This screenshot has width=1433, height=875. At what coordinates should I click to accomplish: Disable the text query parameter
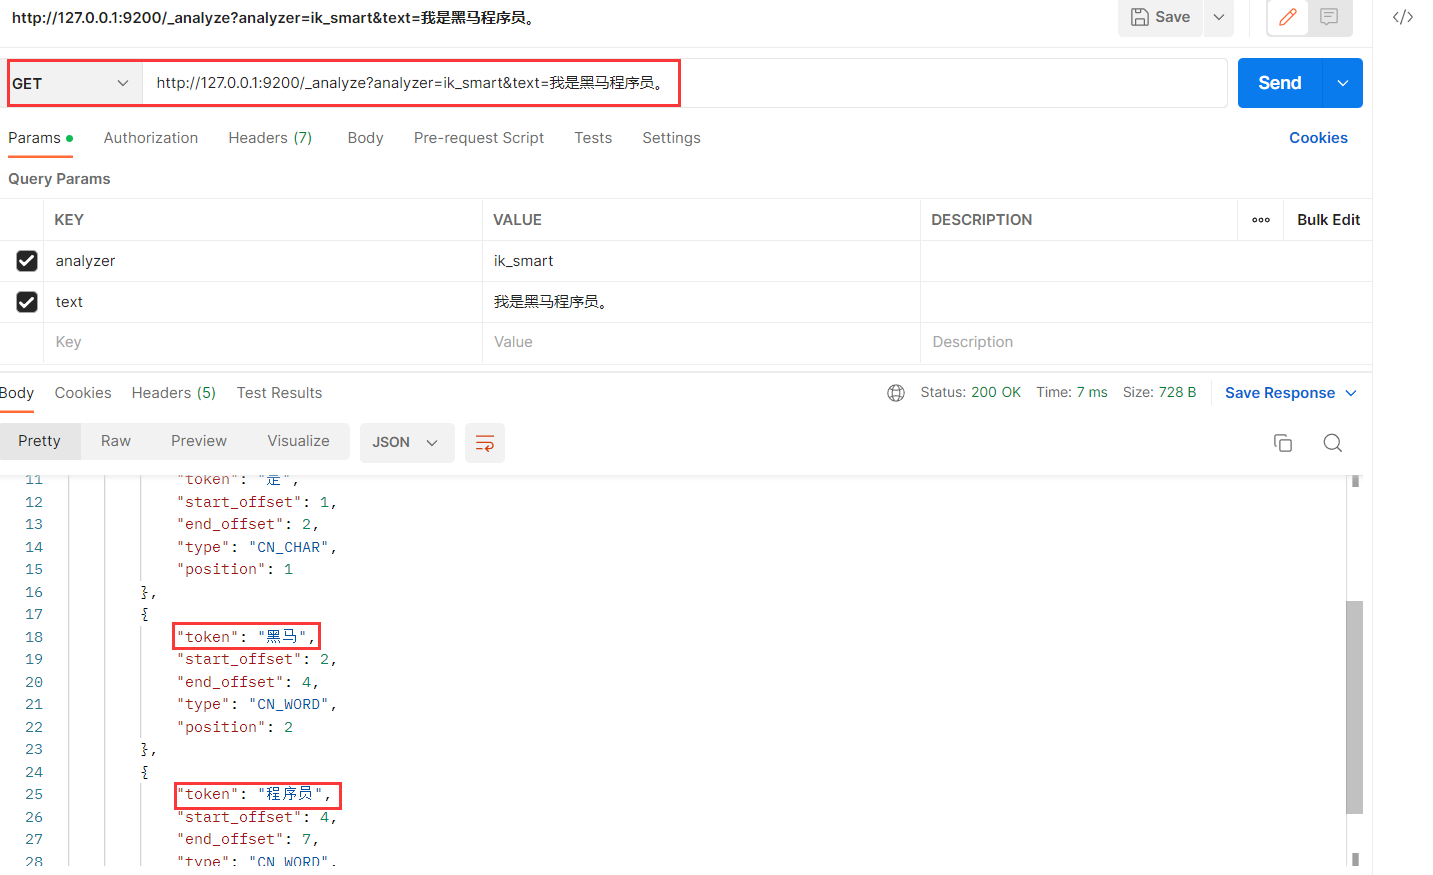coord(26,301)
